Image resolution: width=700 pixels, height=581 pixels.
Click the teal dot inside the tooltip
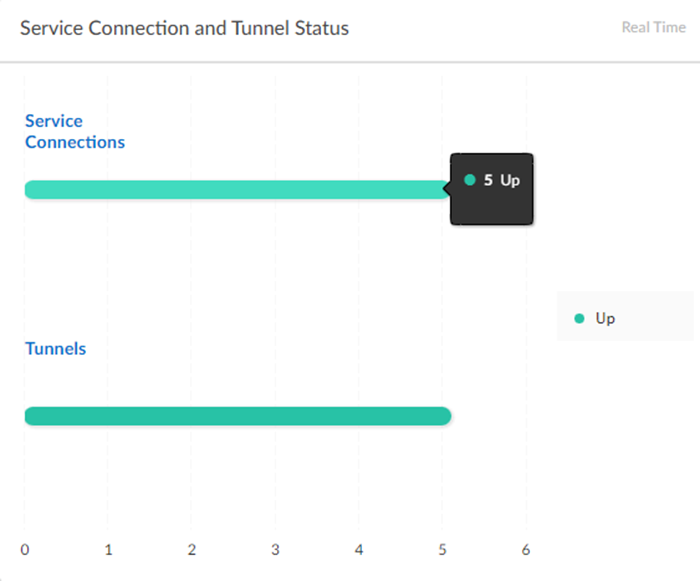[470, 181]
